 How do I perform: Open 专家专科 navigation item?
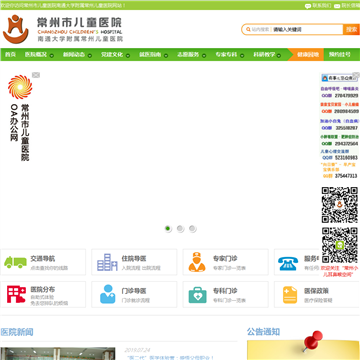pyautogui.click(x=226, y=55)
